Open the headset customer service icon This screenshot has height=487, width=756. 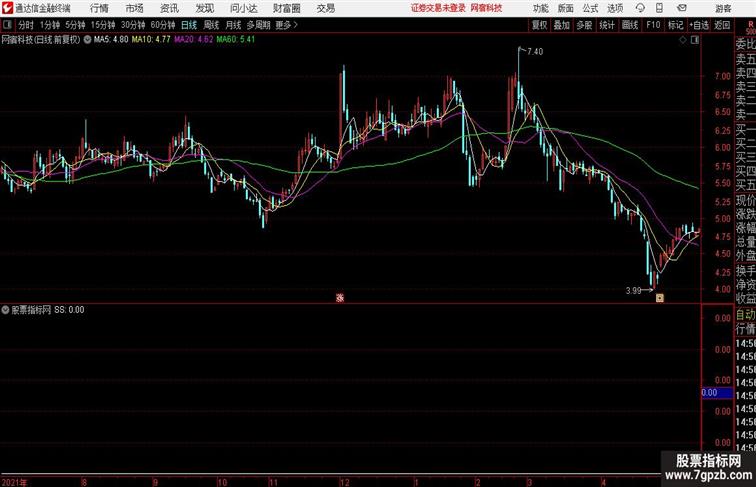click(x=640, y=8)
